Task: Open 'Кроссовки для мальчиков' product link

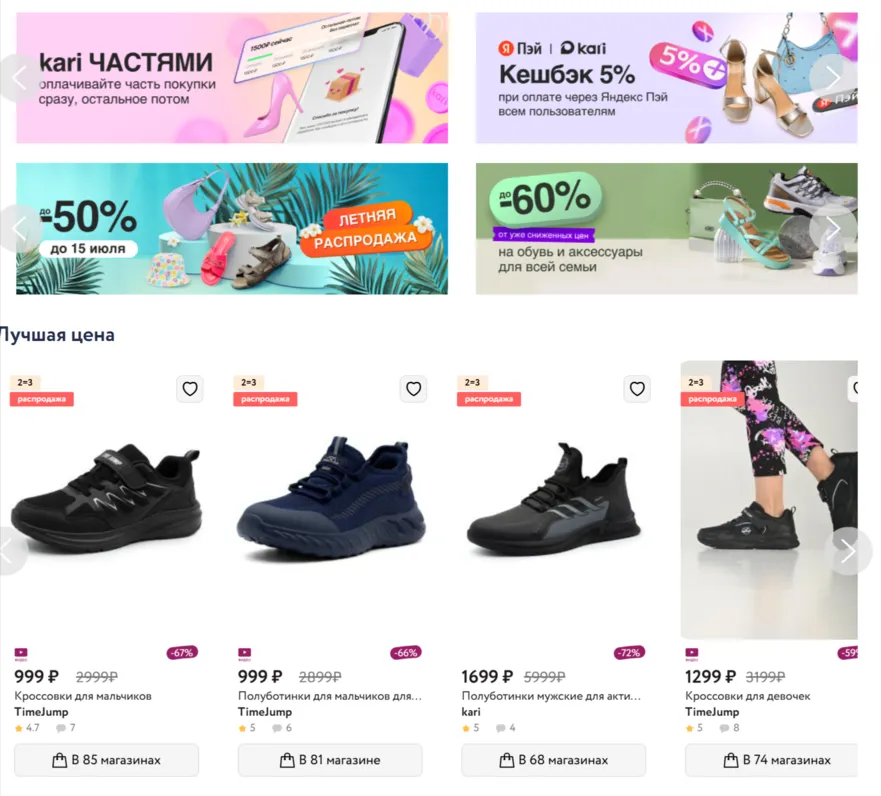Action: coord(83,696)
